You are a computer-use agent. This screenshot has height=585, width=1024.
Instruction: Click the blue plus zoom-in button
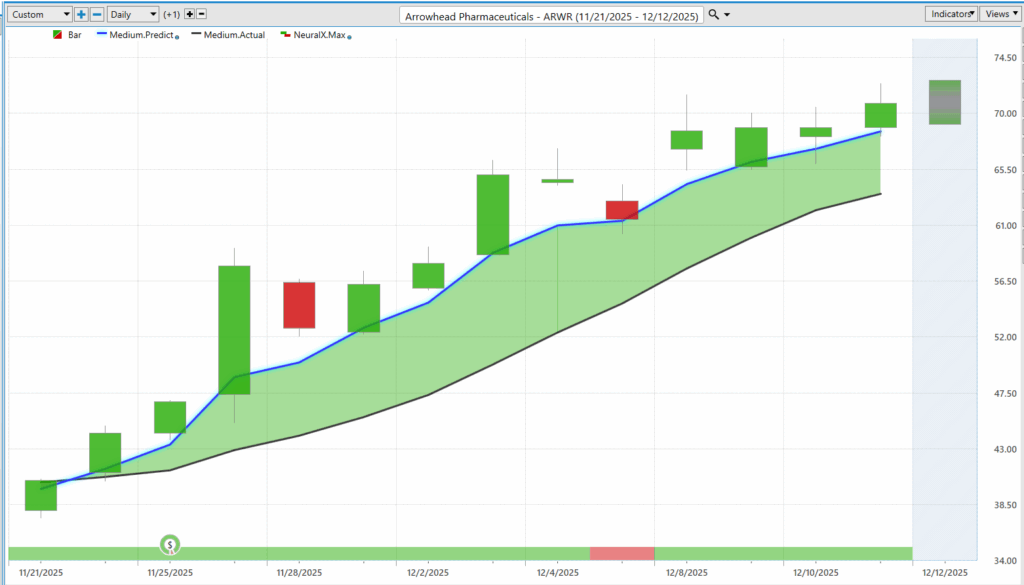(x=82, y=15)
